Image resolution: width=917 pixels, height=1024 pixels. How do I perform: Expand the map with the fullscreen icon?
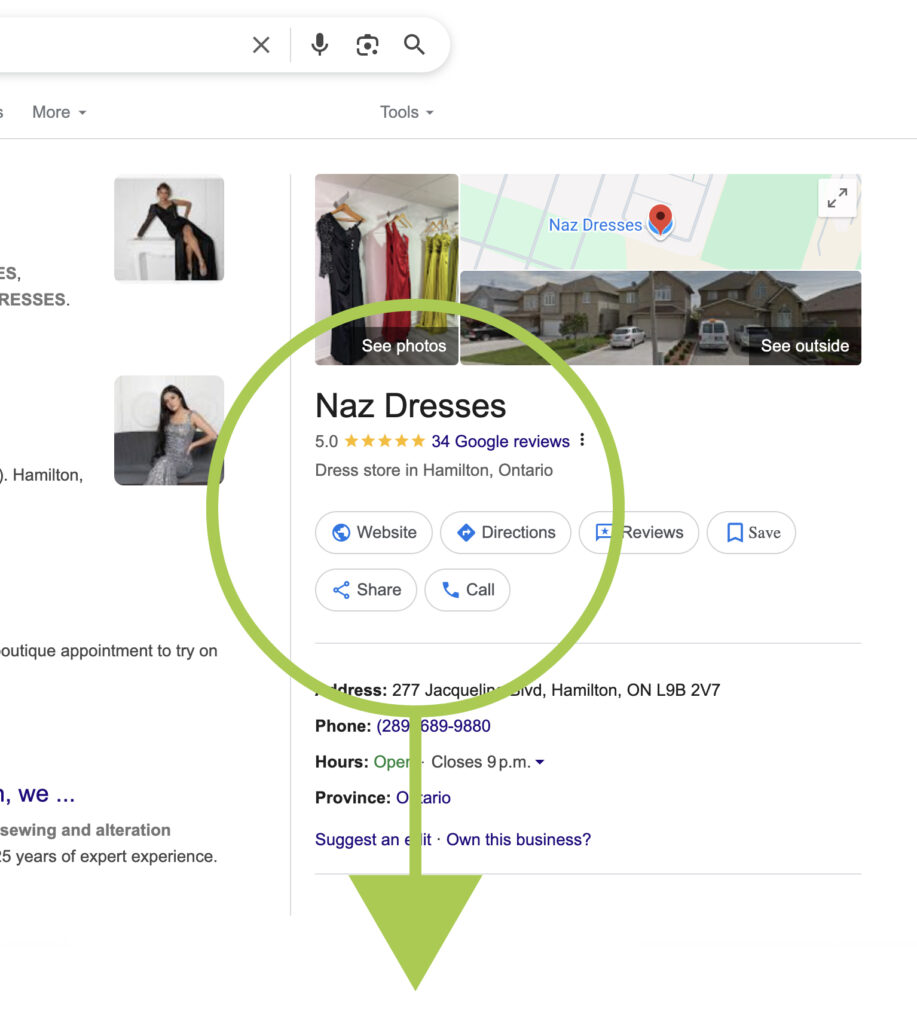(836, 199)
